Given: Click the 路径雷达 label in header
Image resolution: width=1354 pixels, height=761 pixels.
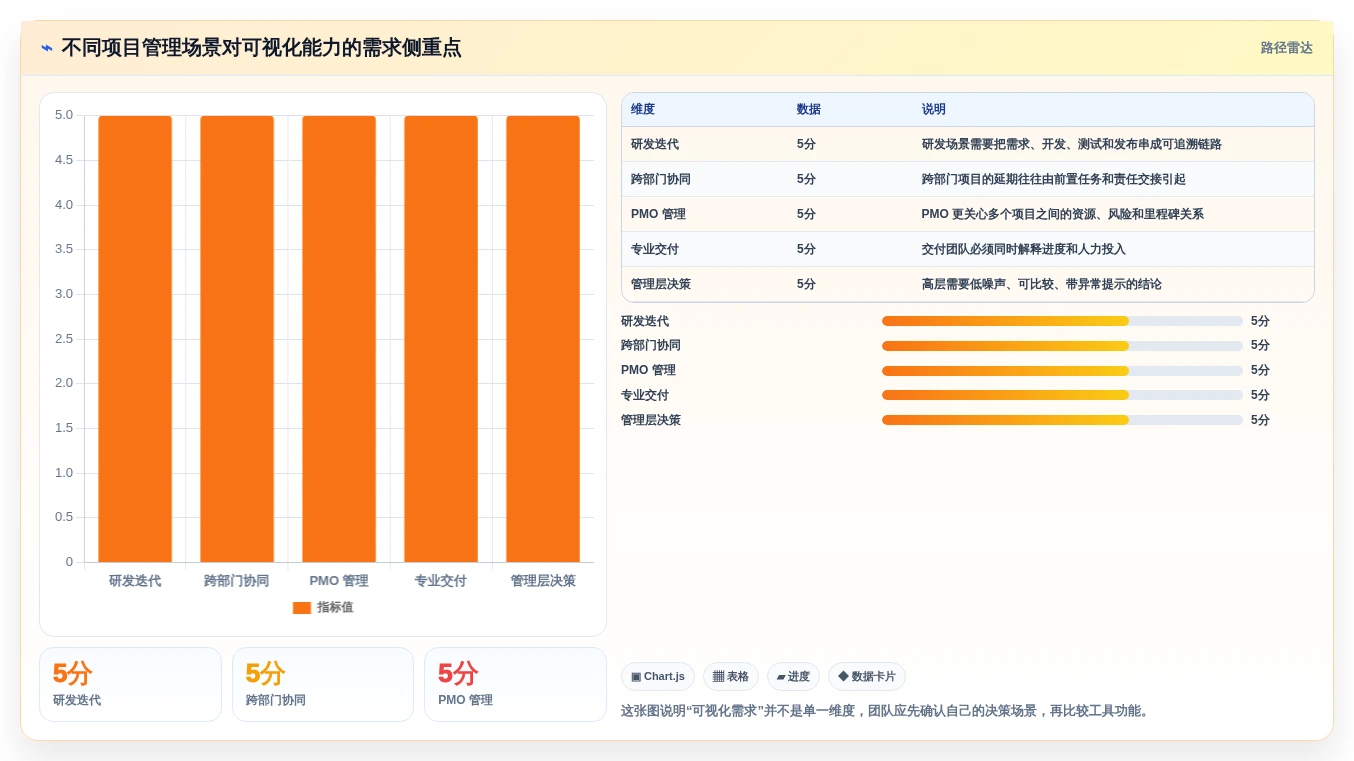Looking at the screenshot, I should coord(1286,48).
